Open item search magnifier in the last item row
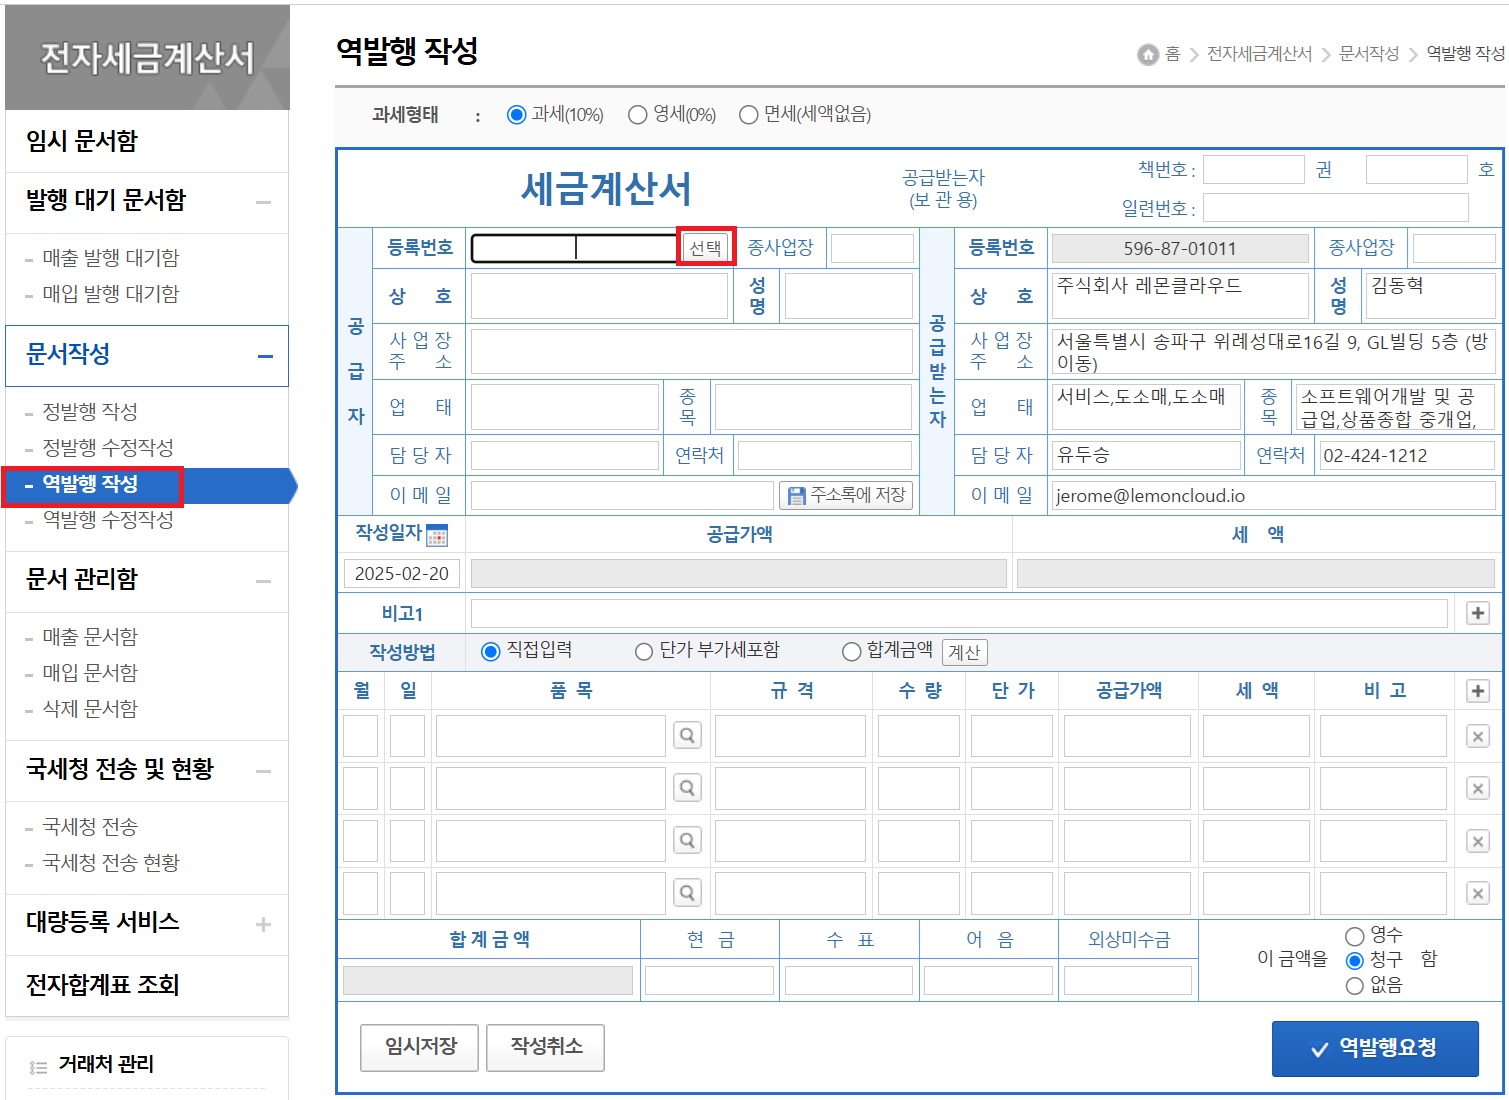This screenshot has height=1100, width=1509. point(687,892)
